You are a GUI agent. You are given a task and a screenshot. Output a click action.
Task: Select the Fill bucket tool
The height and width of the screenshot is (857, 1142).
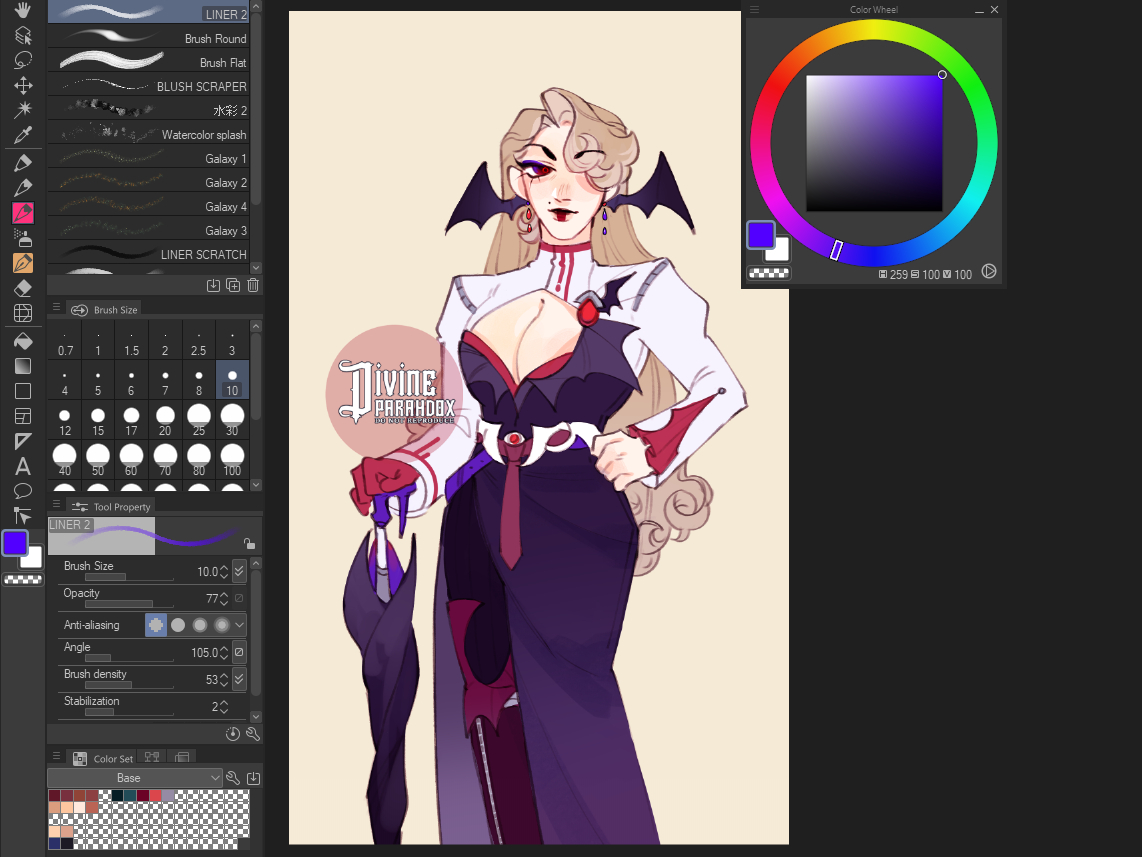pos(22,340)
